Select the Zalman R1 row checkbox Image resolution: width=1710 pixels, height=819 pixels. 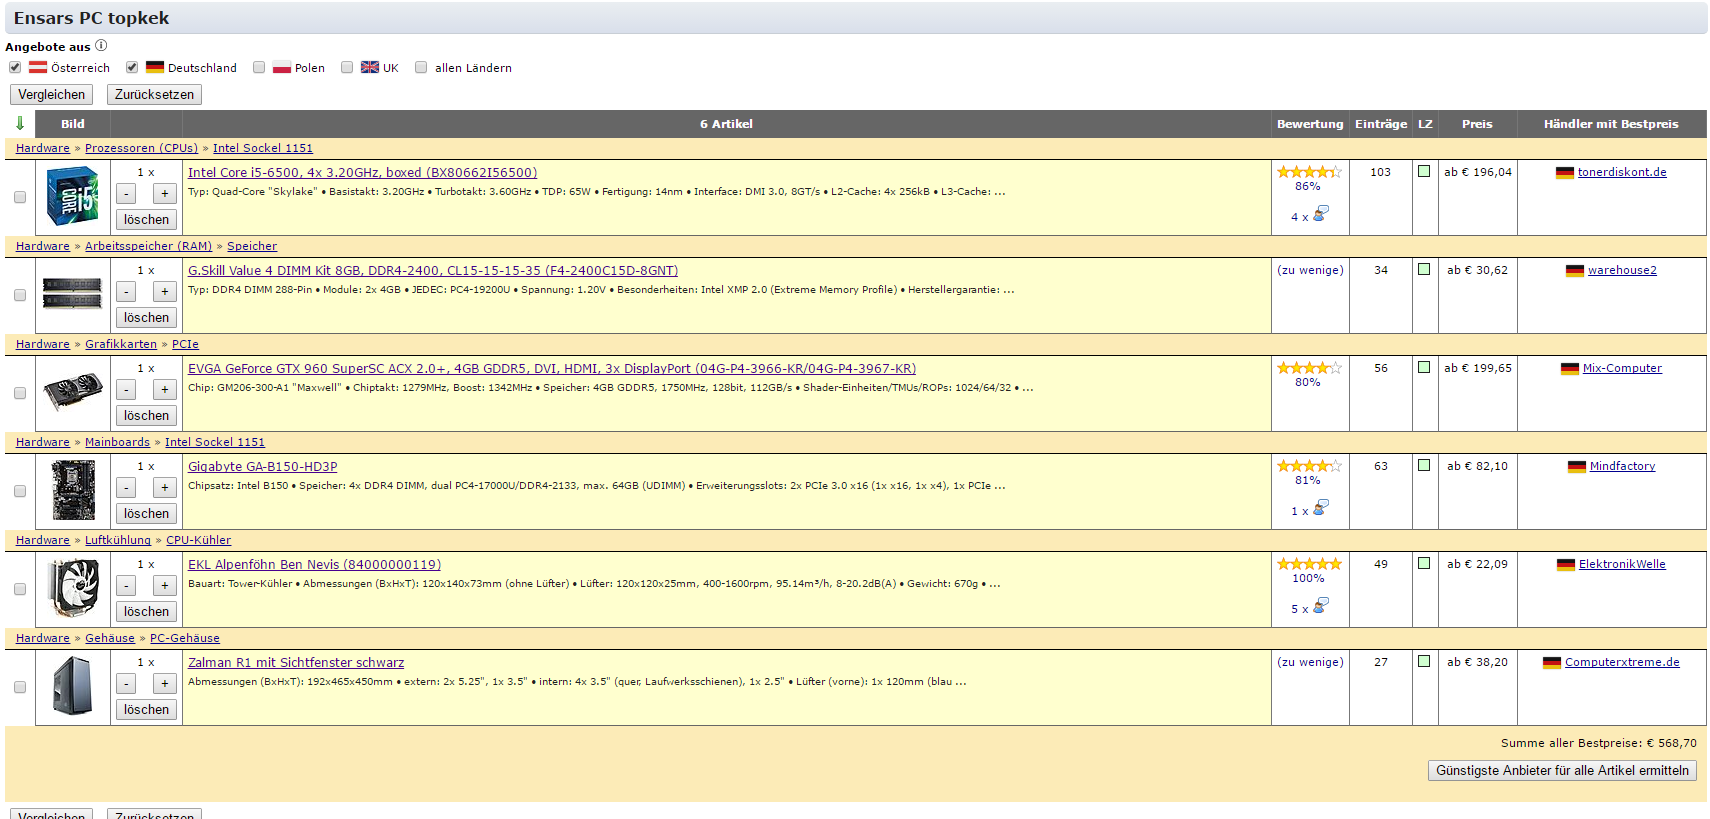(20, 687)
